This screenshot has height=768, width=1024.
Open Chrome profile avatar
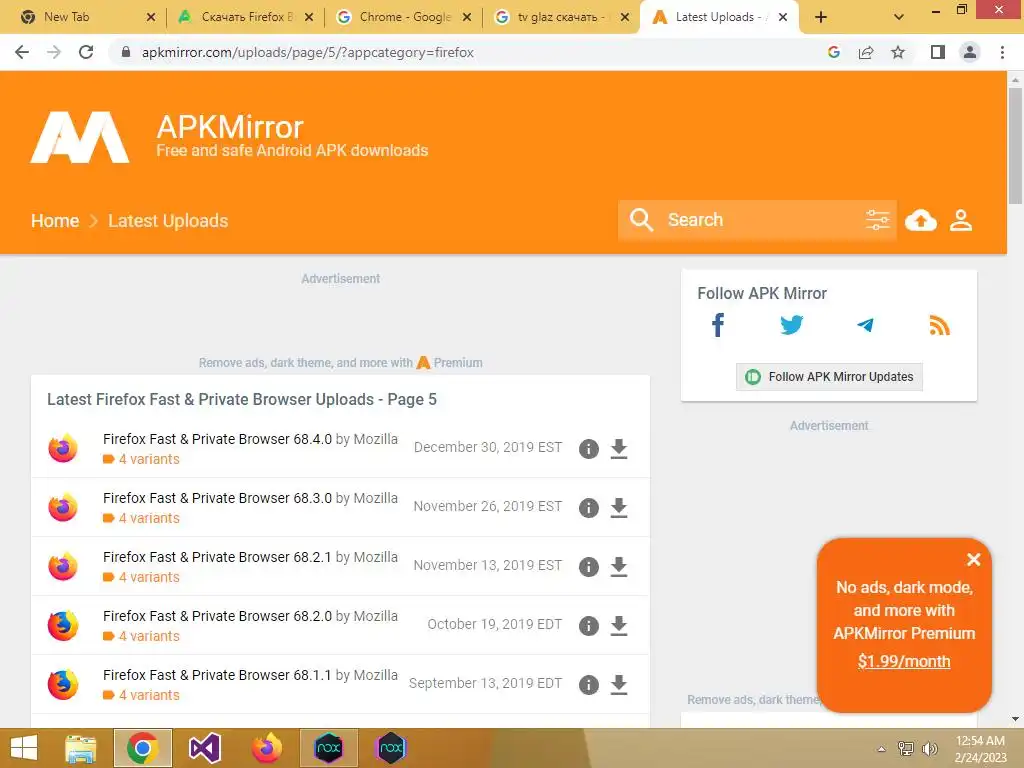coord(970,52)
